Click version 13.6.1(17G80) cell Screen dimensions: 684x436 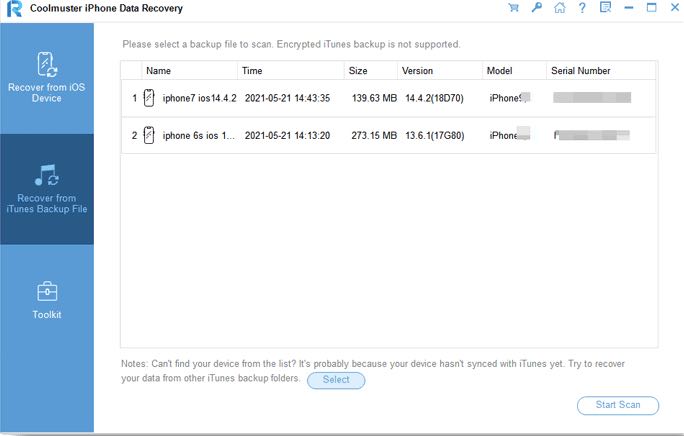point(434,136)
